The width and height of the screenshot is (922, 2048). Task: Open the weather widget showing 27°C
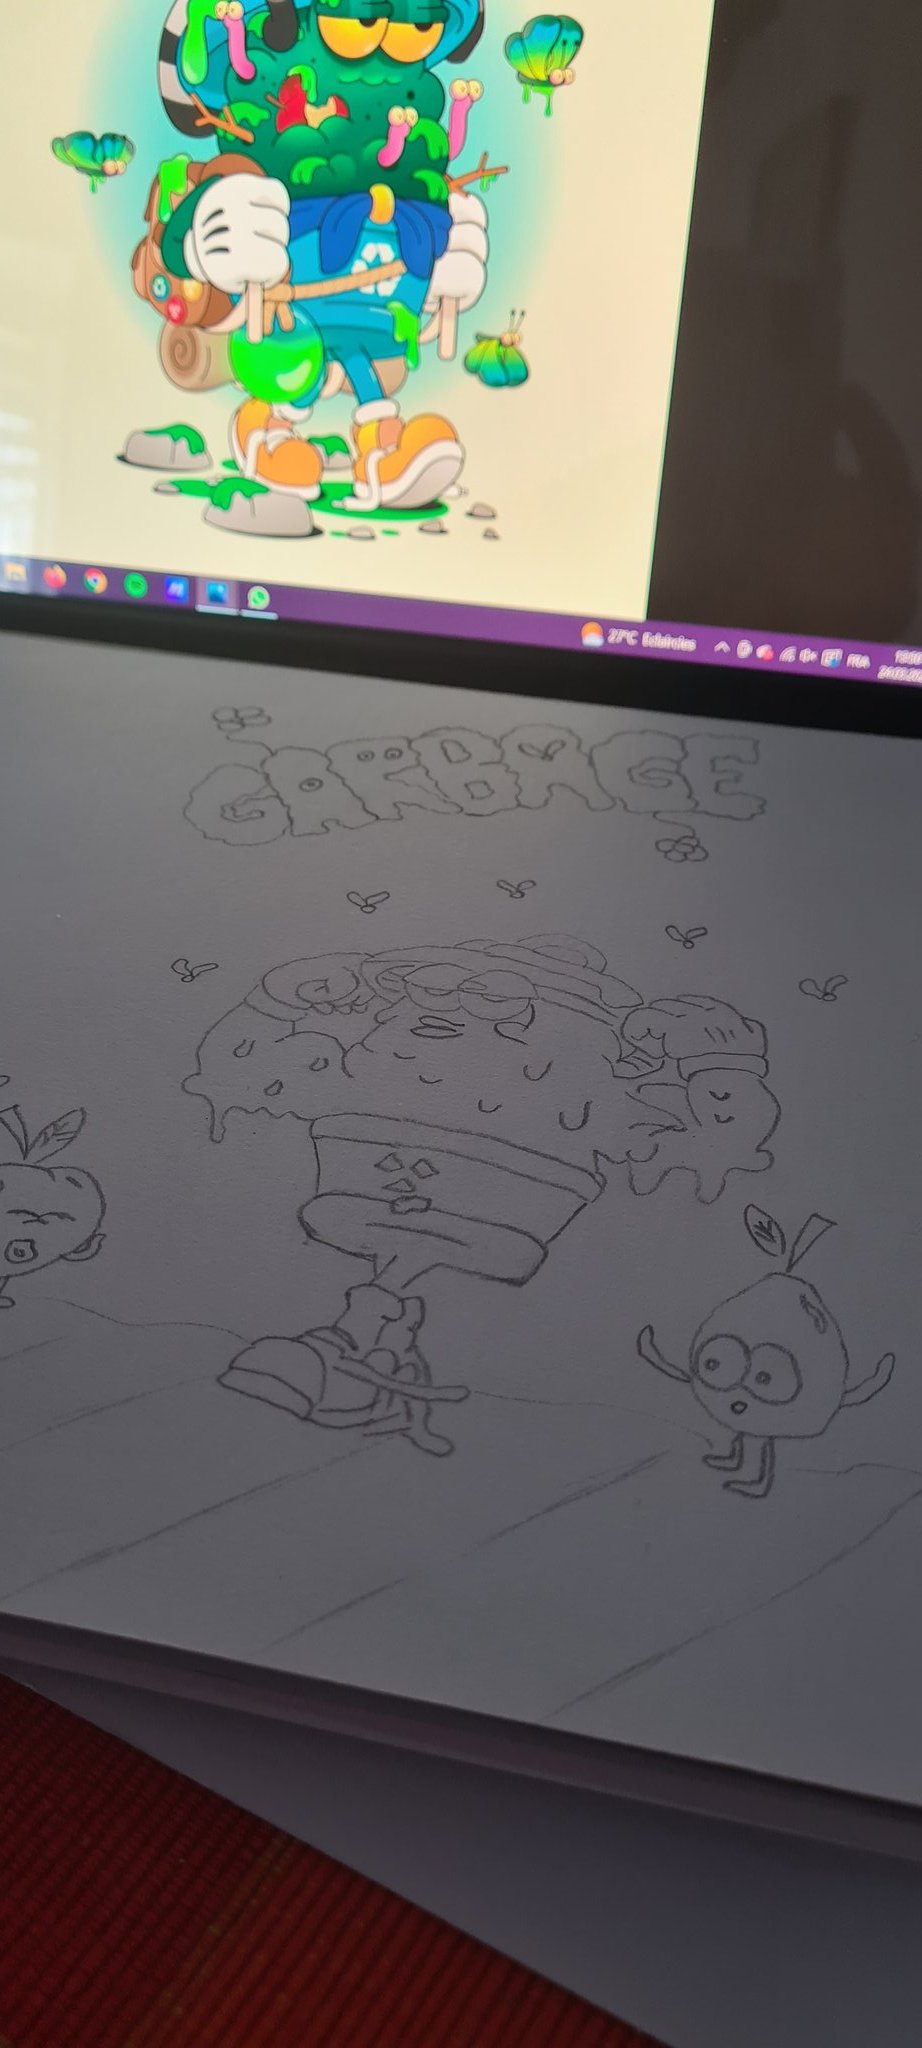[639, 640]
